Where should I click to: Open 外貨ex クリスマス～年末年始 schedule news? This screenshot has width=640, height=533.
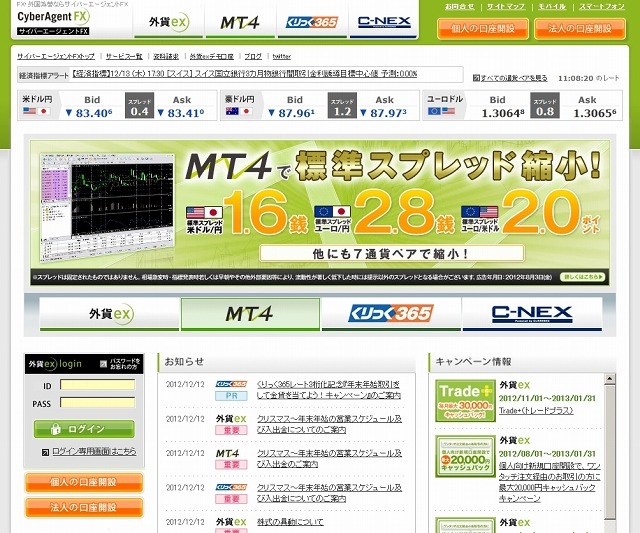(x=329, y=424)
